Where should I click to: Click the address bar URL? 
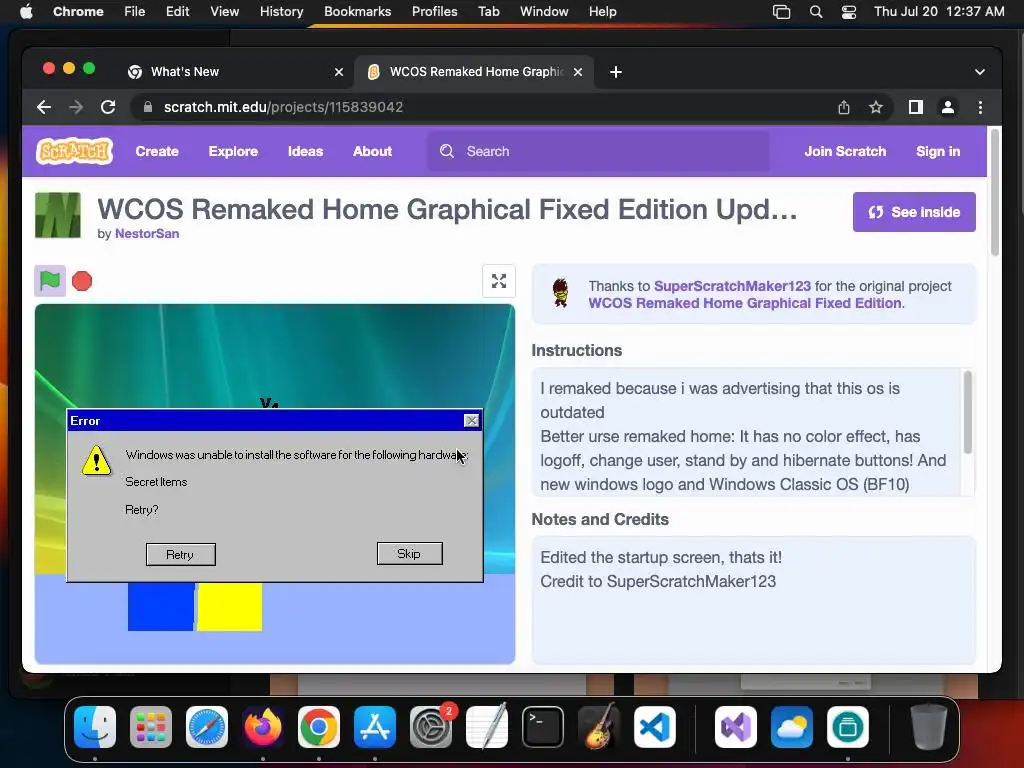(283, 107)
